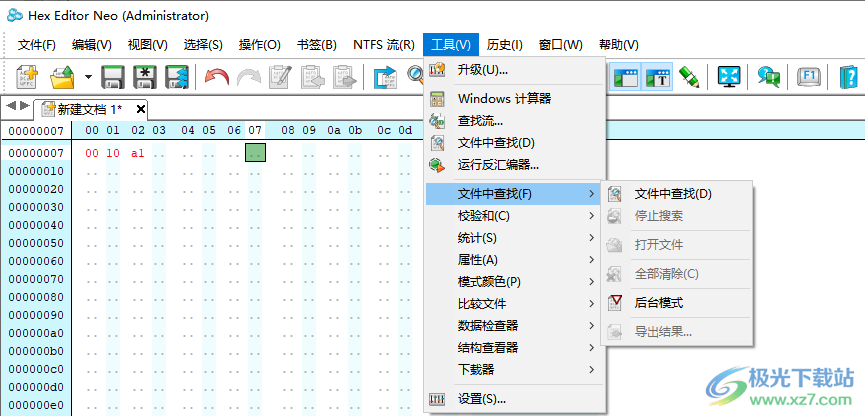Expand the 模式颜色(P) submenu
Viewport: 865px width, 416px height.
pyautogui.click(x=512, y=281)
